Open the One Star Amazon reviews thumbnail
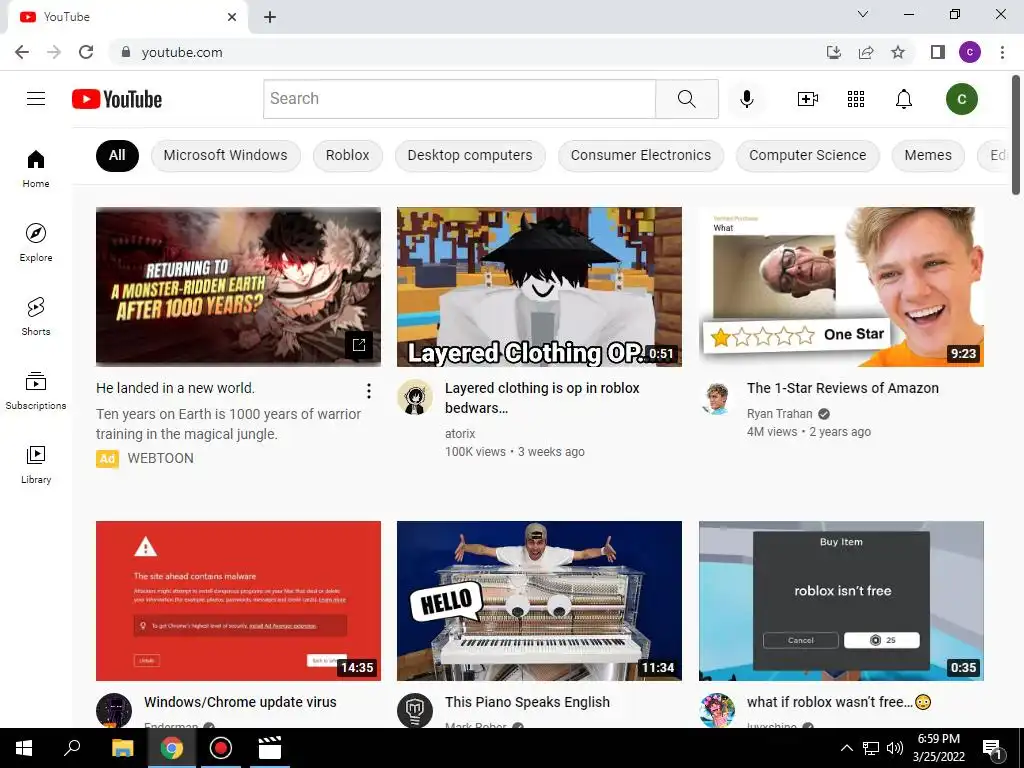Viewport: 1024px width, 768px height. click(841, 287)
